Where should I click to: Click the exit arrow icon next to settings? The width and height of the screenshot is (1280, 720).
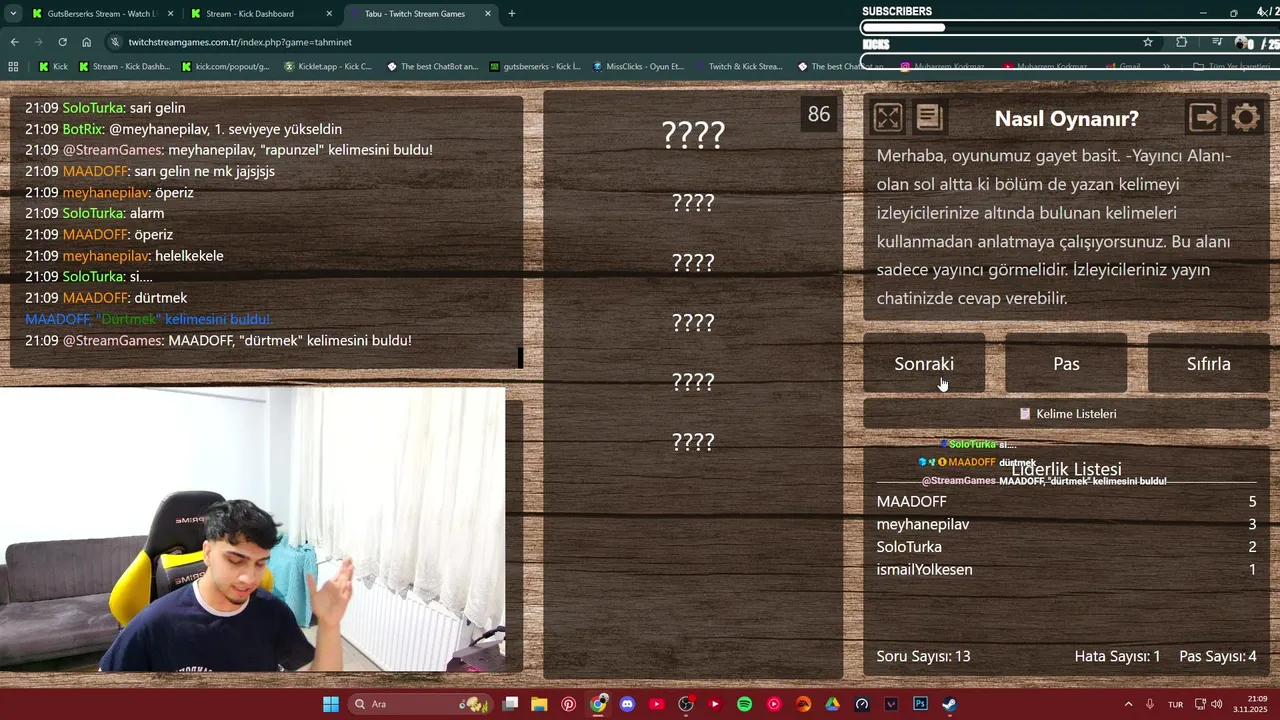point(1204,118)
